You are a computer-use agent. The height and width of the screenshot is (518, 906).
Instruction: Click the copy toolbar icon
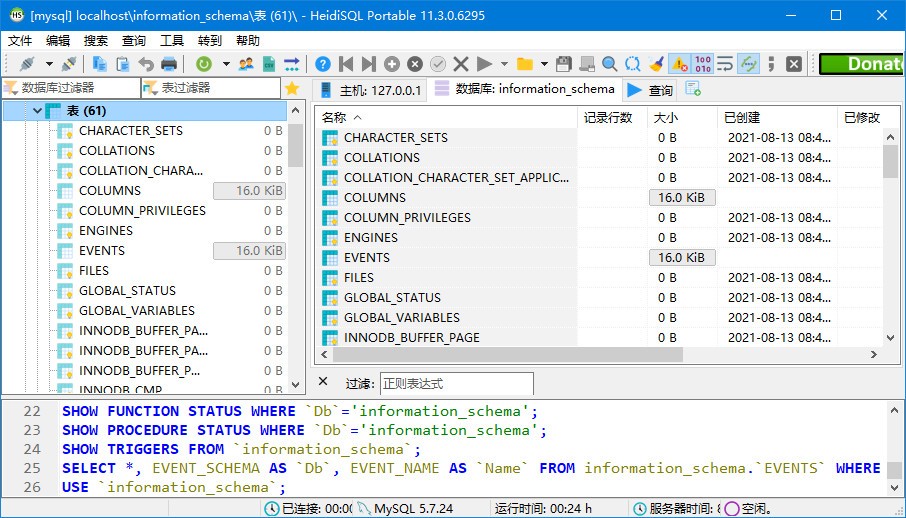[x=99, y=64]
